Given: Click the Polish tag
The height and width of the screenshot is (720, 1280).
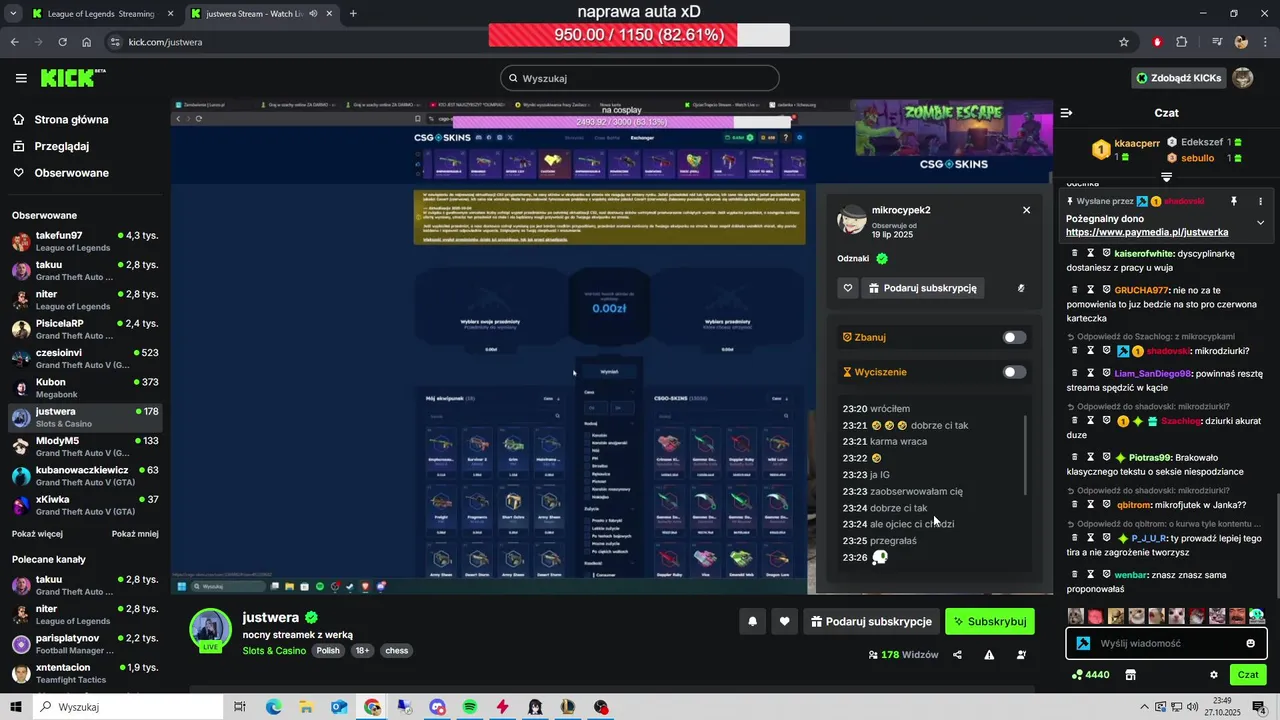Looking at the screenshot, I should (328, 651).
